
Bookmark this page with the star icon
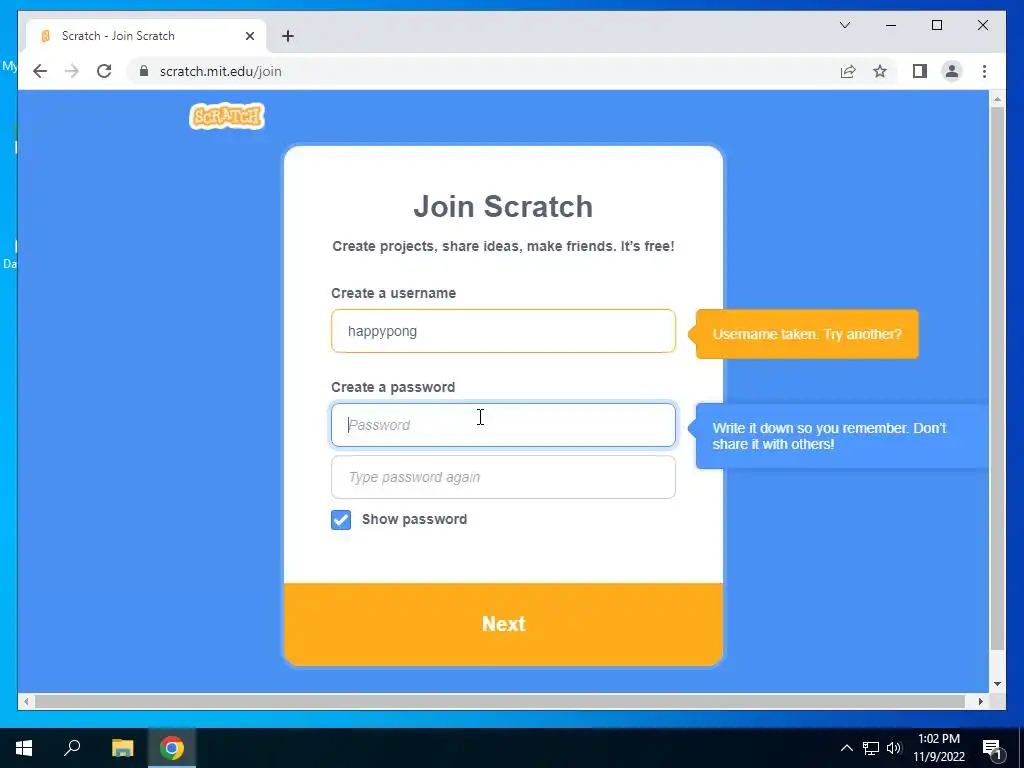pyautogui.click(x=880, y=71)
